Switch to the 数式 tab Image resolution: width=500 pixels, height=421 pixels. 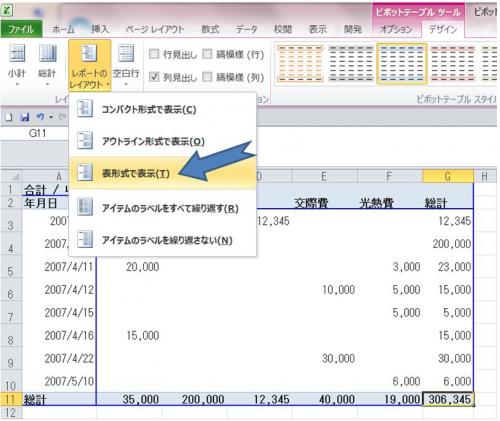click(210, 29)
